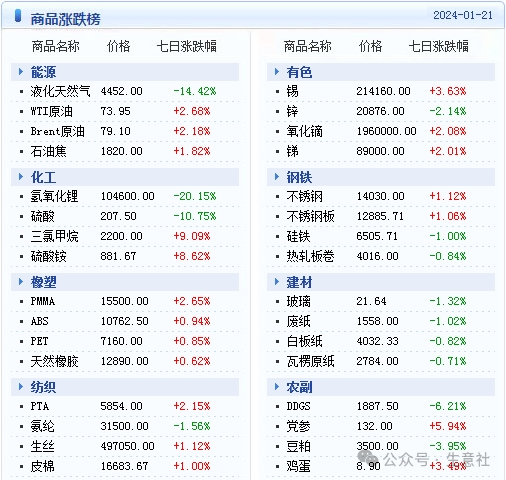Click the -14.42% change value
This screenshot has height=480, width=506.
click(x=195, y=91)
